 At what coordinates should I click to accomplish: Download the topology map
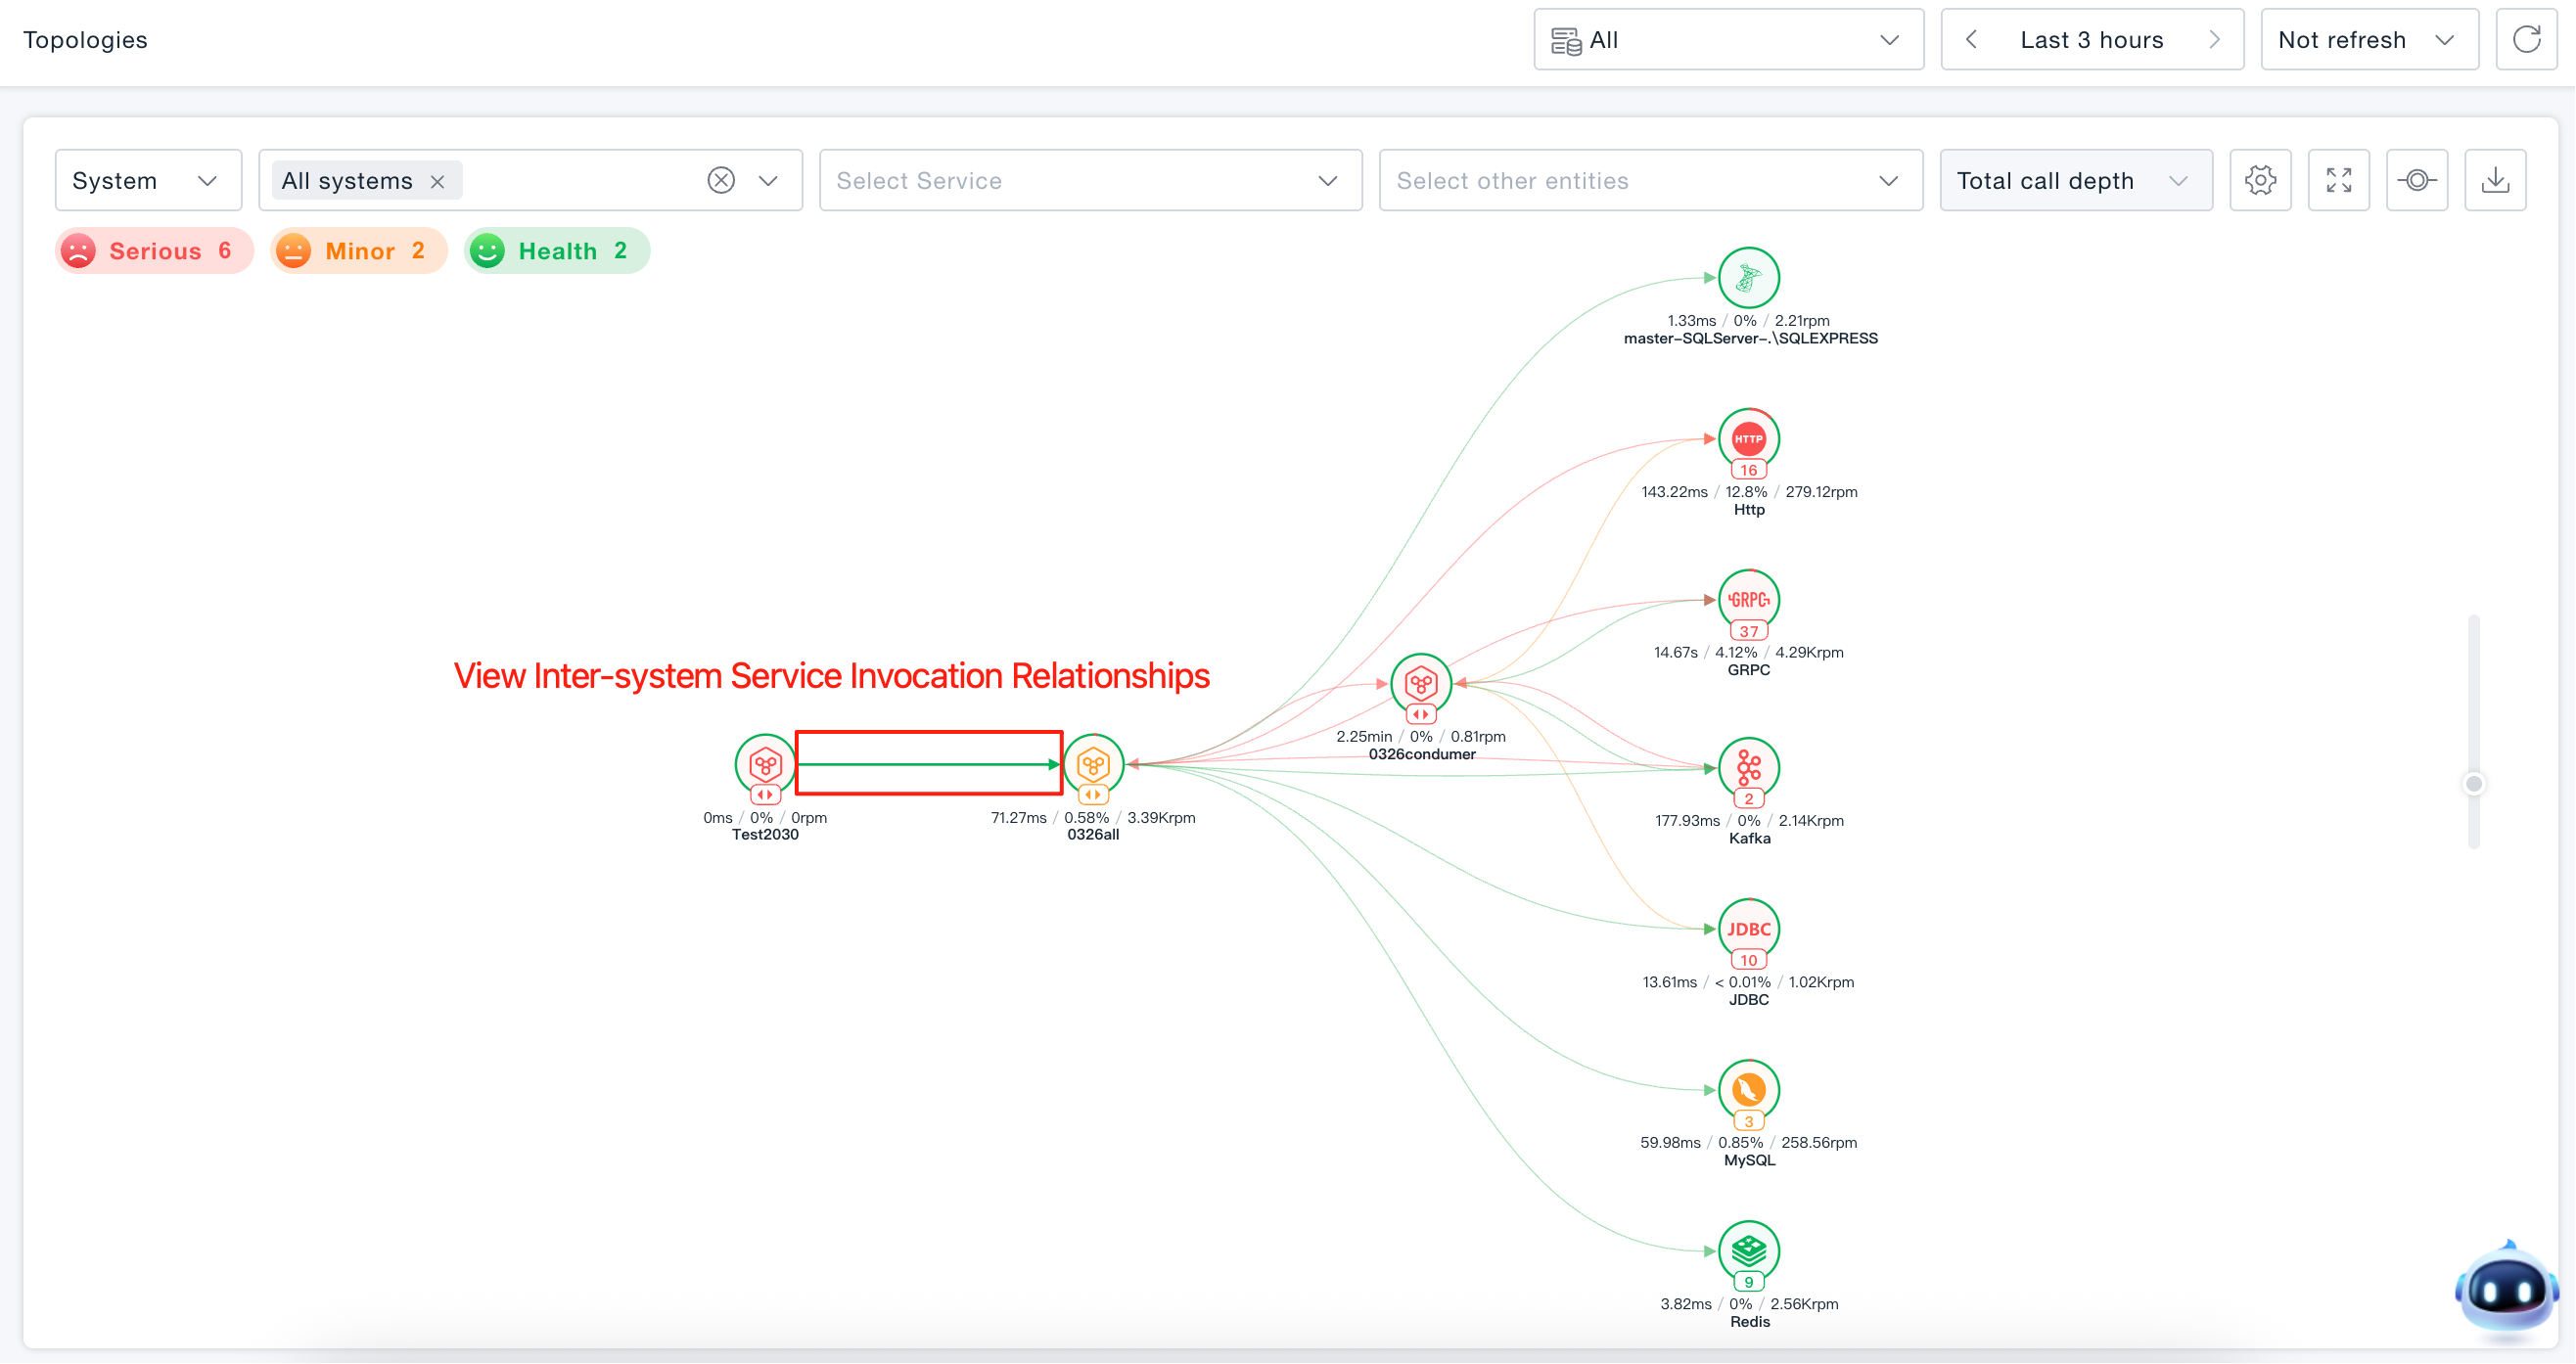pos(2495,180)
